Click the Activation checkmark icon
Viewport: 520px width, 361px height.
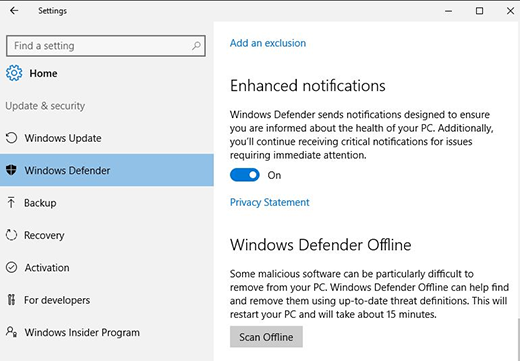point(11,267)
